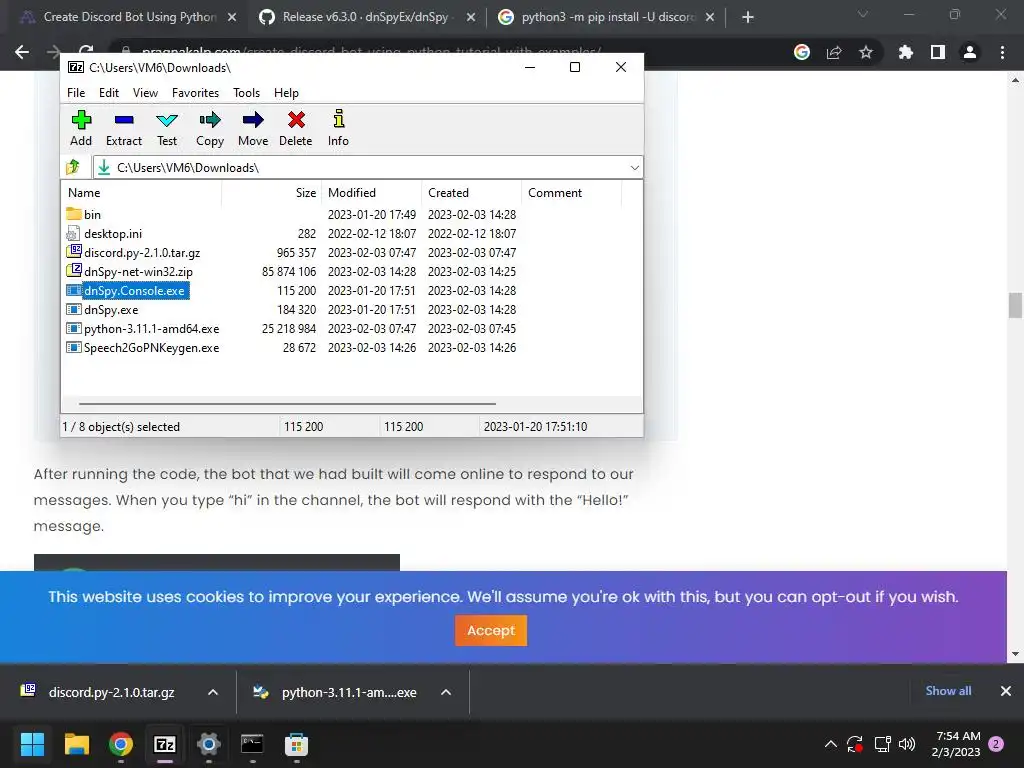Open File Explorer from taskbar
The image size is (1024, 768).
(76, 744)
